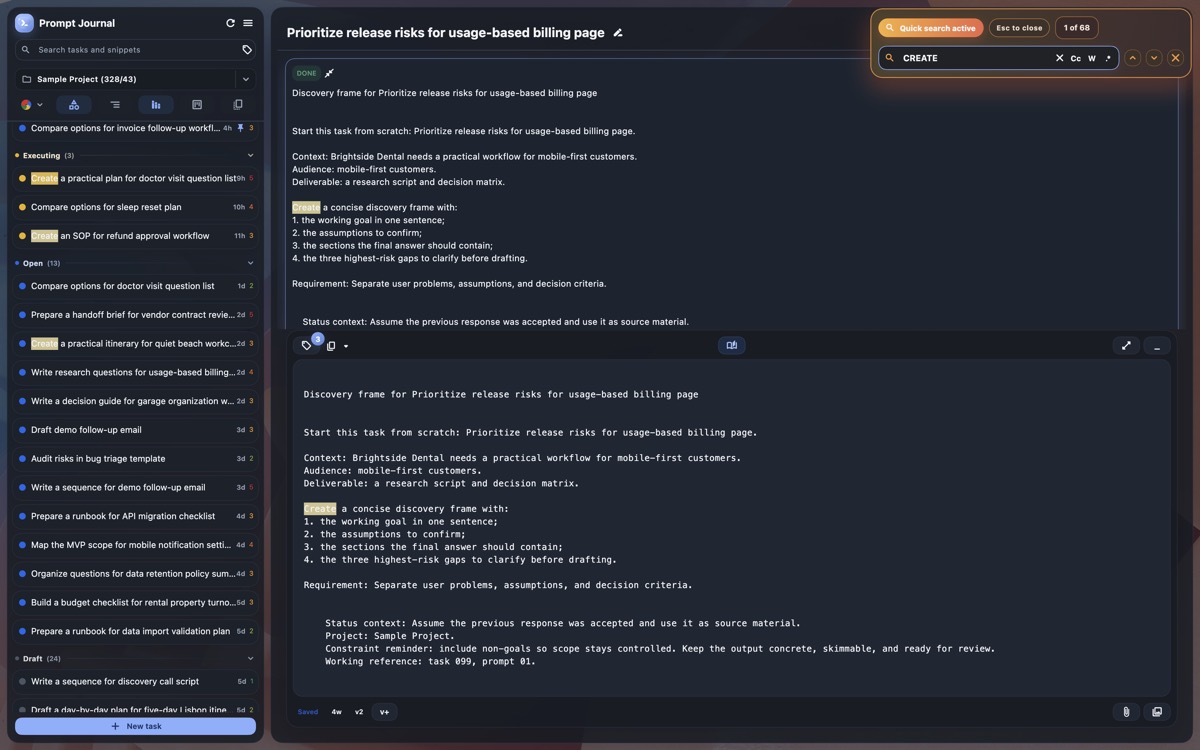
Task: Open task Compare options for doctor visit question list
Action: coord(135,286)
